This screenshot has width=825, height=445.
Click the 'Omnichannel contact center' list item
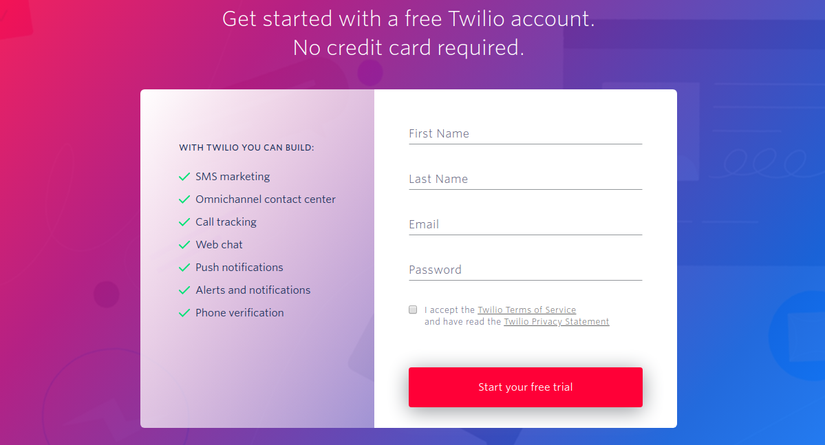tap(265, 200)
